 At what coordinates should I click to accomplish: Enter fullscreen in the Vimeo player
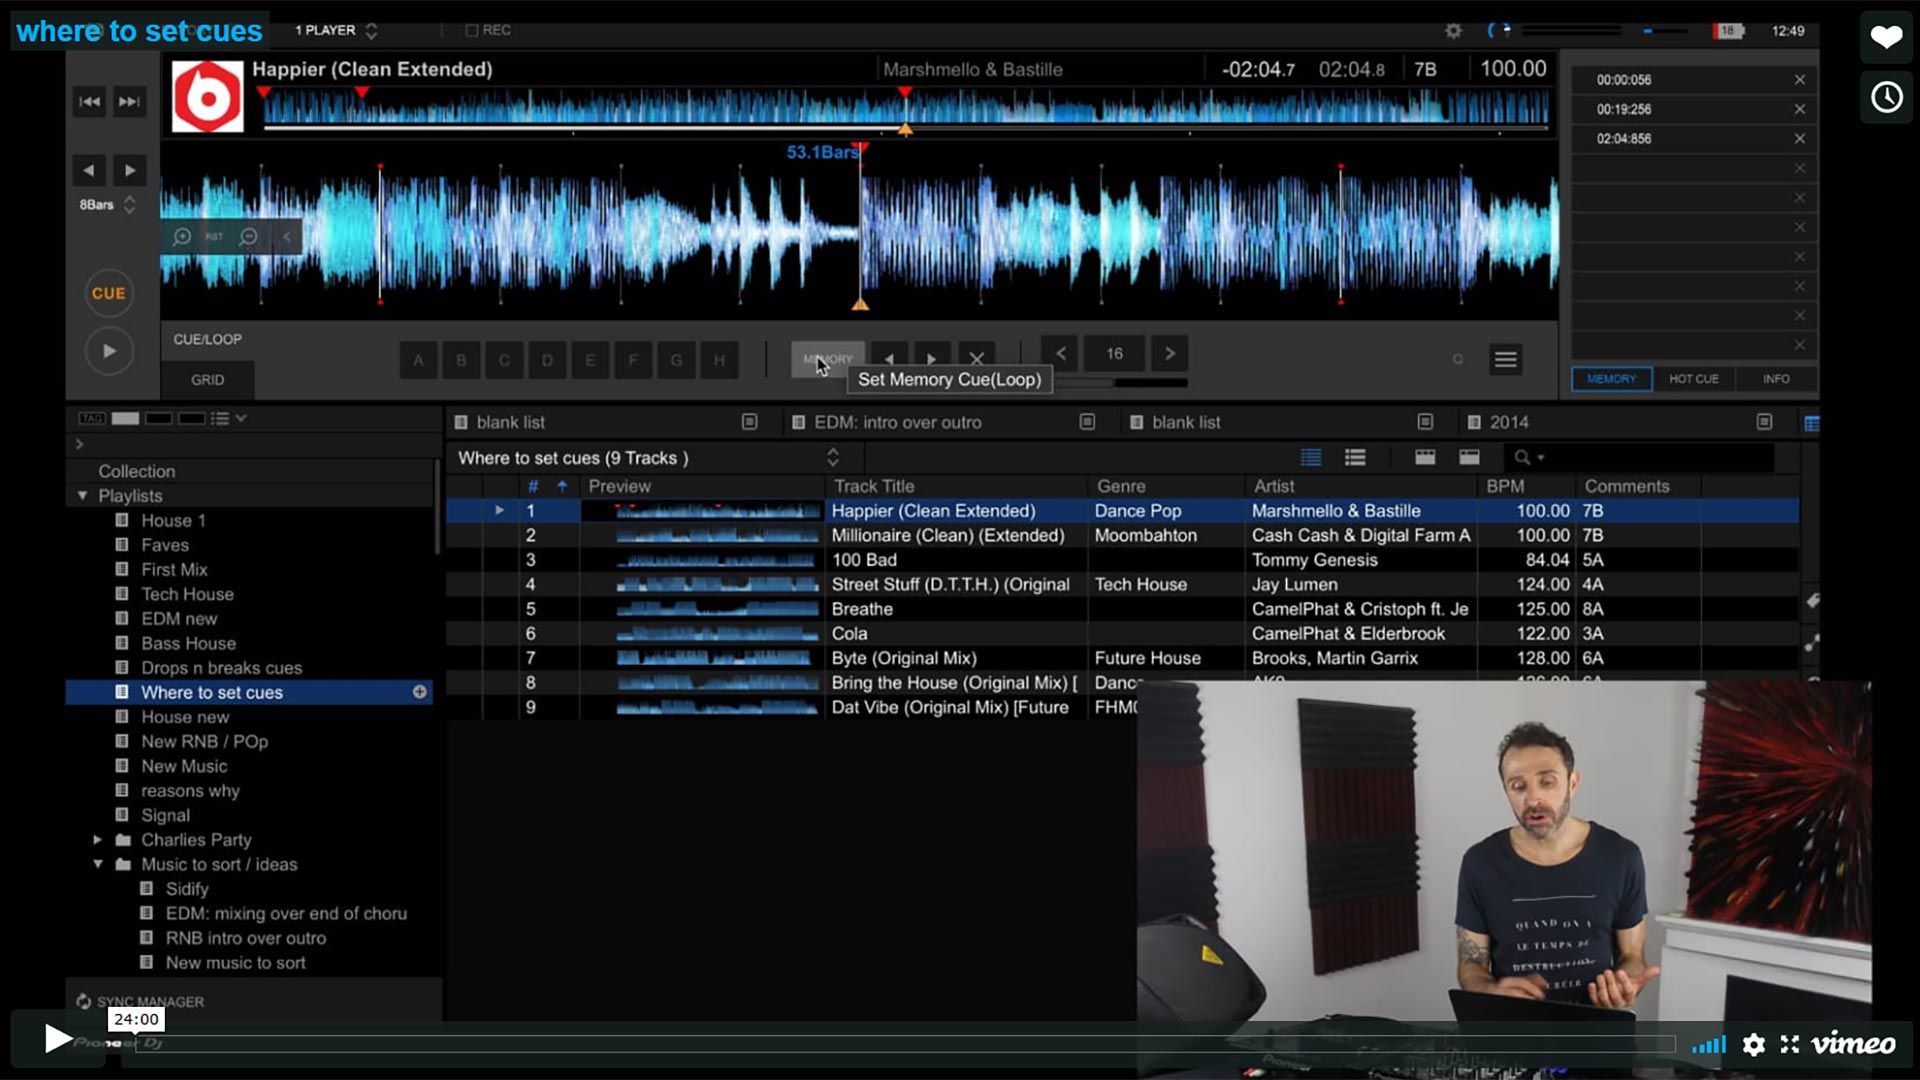pyautogui.click(x=1790, y=1045)
